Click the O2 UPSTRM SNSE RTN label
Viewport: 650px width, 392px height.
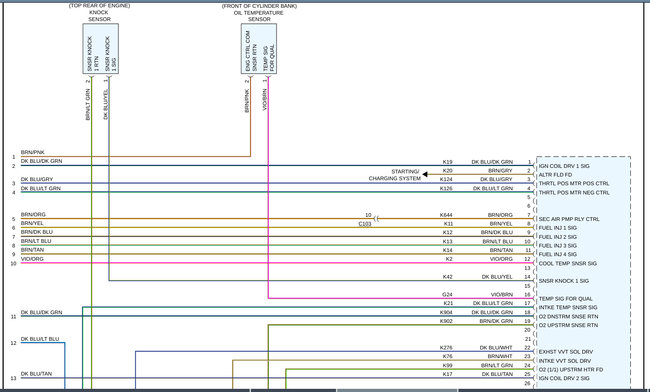568,325
